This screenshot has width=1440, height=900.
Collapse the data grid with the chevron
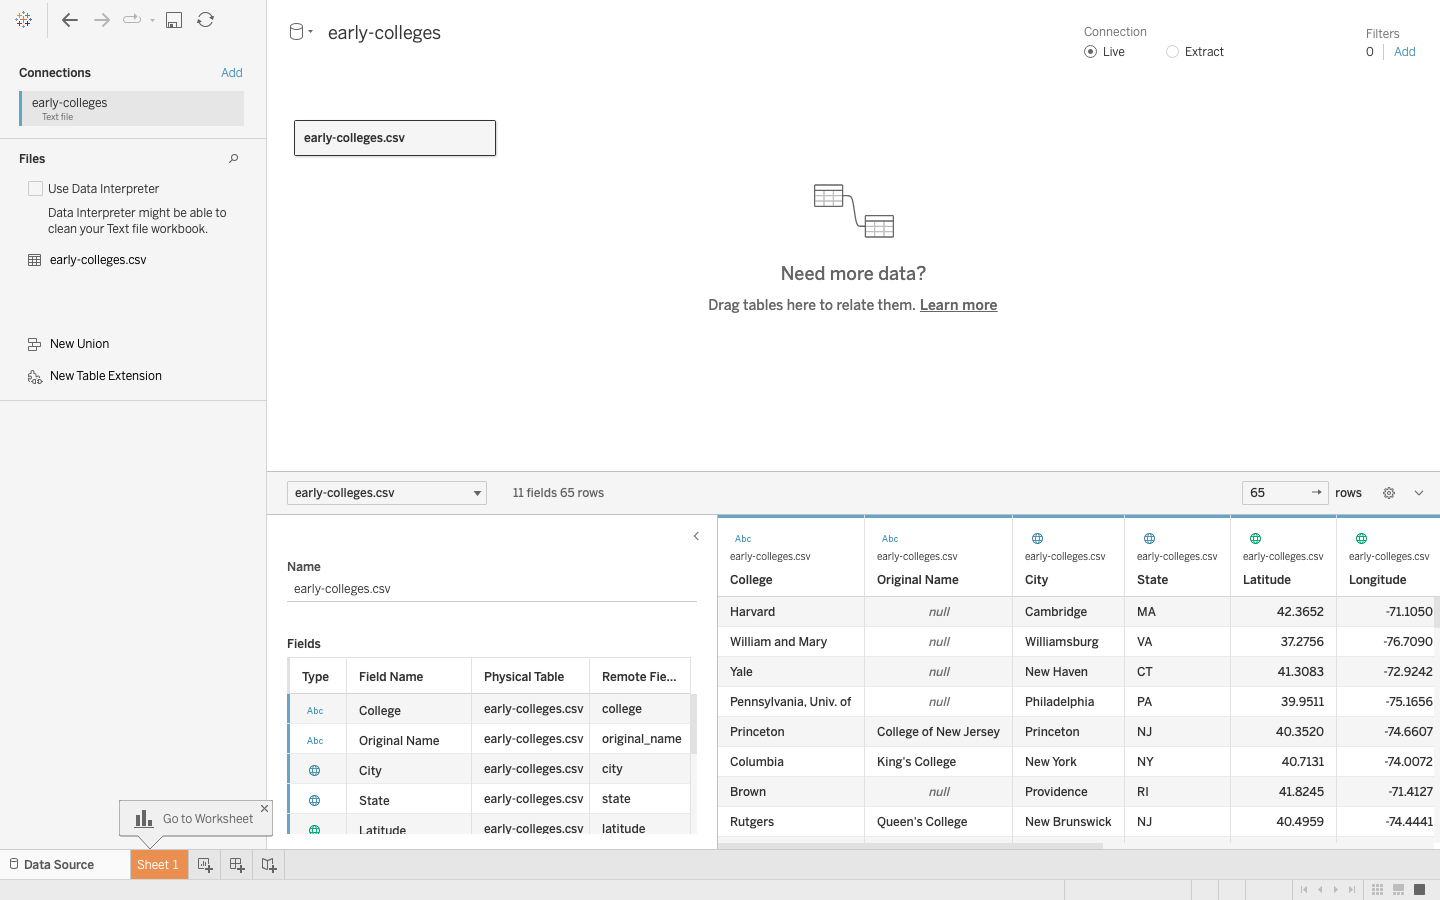[1419, 493]
